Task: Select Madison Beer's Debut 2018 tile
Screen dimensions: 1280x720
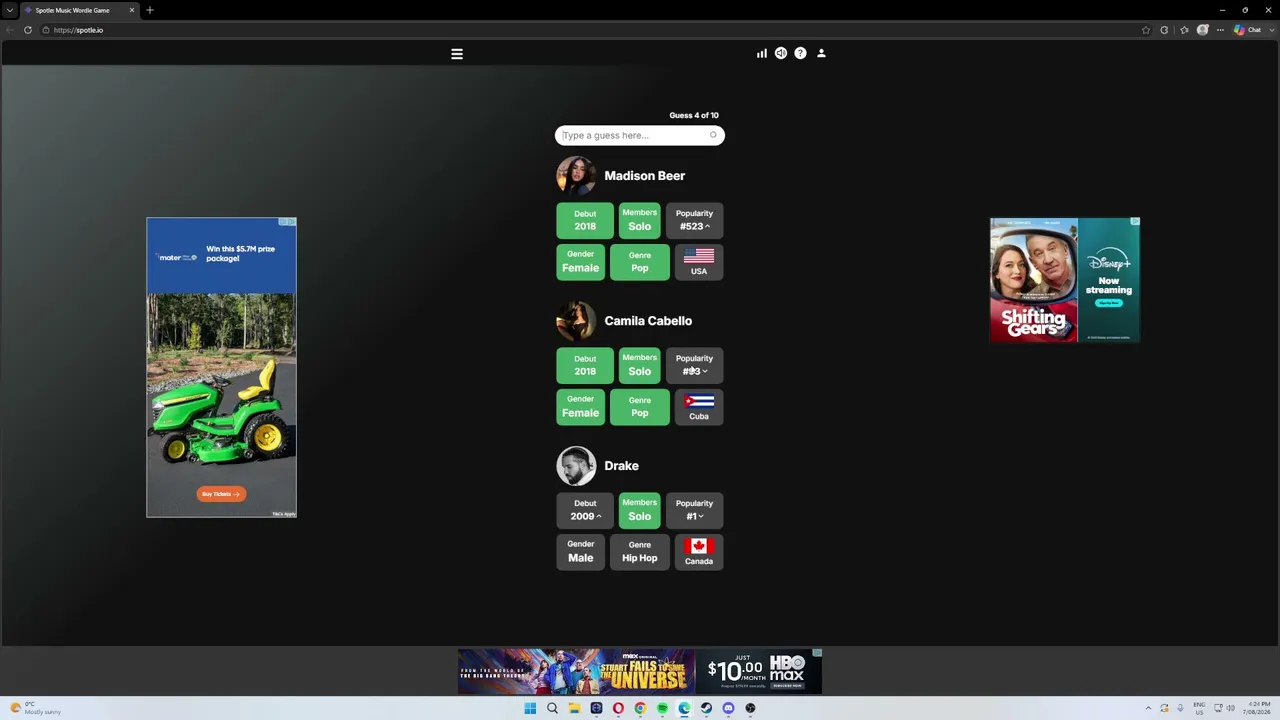Action: tap(585, 220)
